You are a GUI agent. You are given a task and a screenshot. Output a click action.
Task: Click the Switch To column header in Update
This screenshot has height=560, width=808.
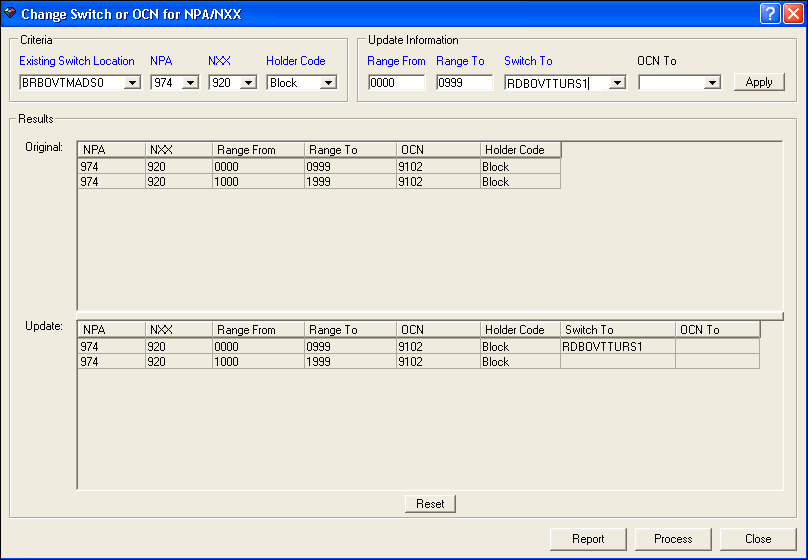tap(617, 330)
